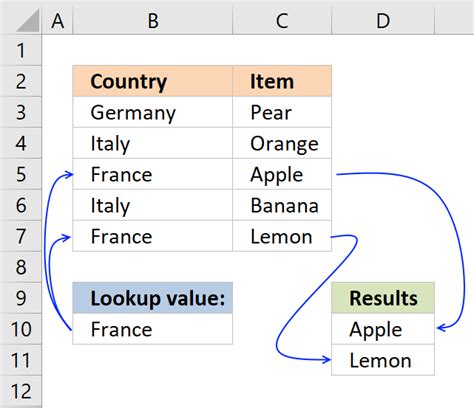Select row 3 header

point(21,112)
